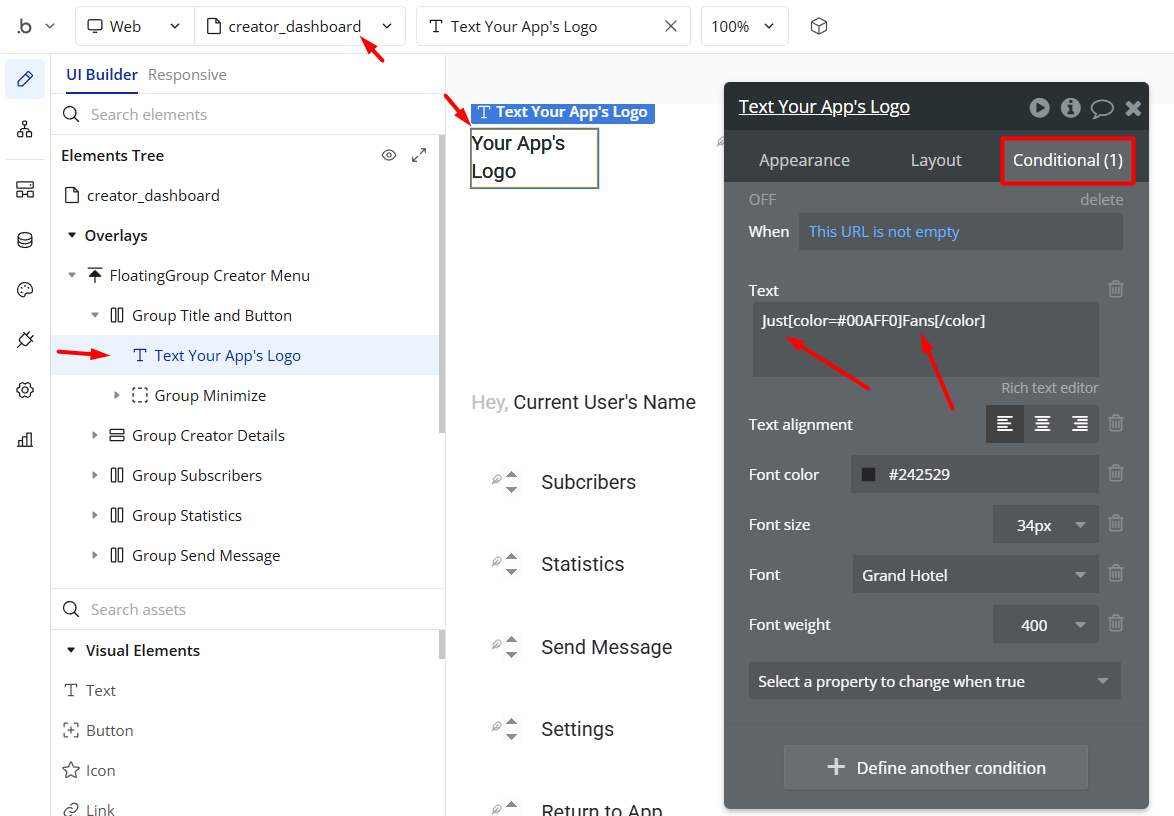Click the Rich text editor link
The height and width of the screenshot is (816, 1174).
(x=1049, y=388)
